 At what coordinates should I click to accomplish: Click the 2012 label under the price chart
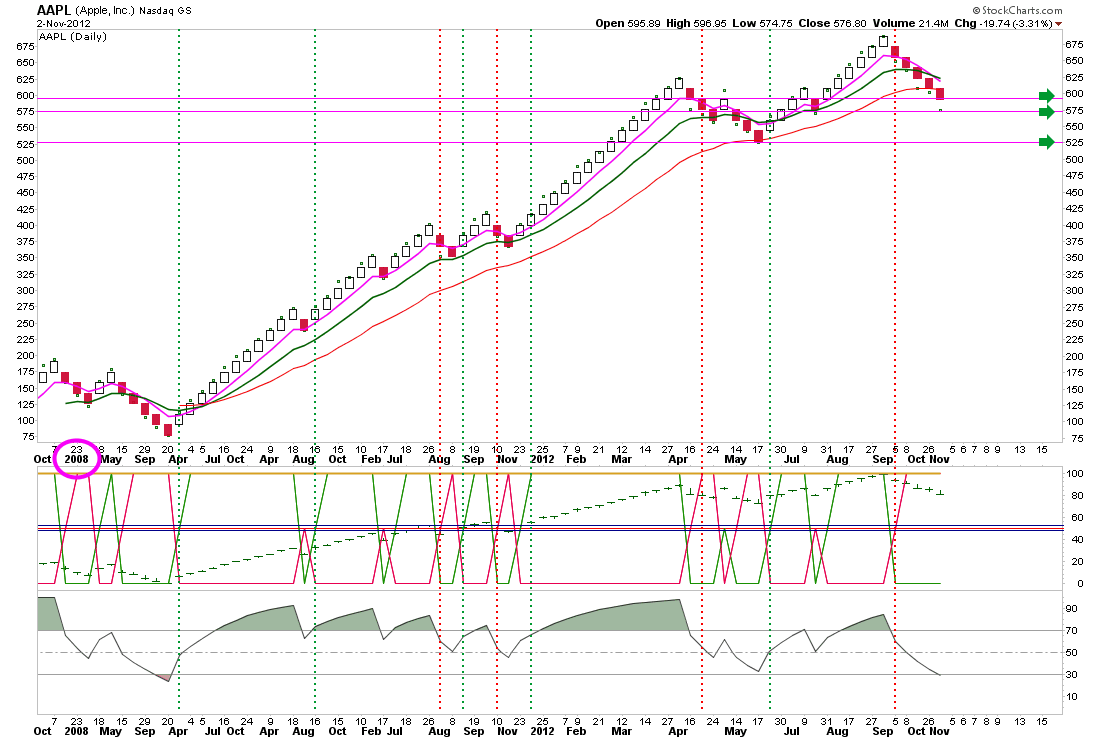(x=542, y=459)
